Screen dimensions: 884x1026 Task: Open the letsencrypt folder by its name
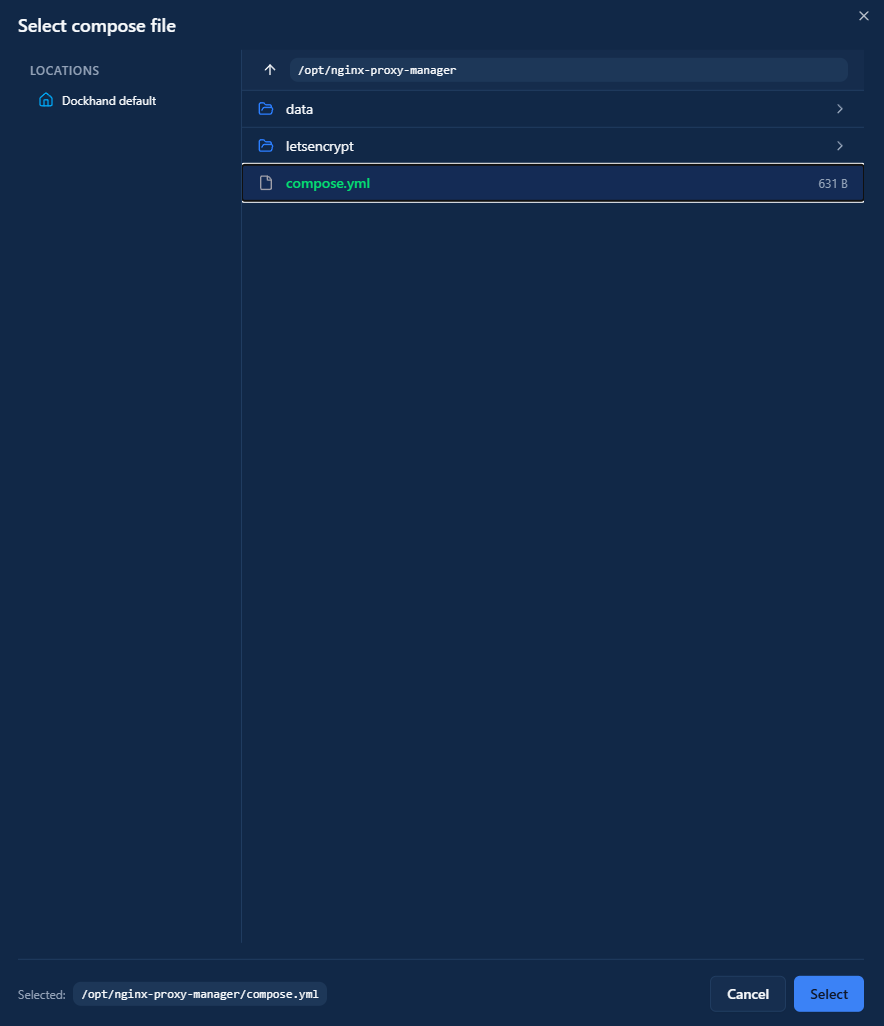(x=319, y=146)
